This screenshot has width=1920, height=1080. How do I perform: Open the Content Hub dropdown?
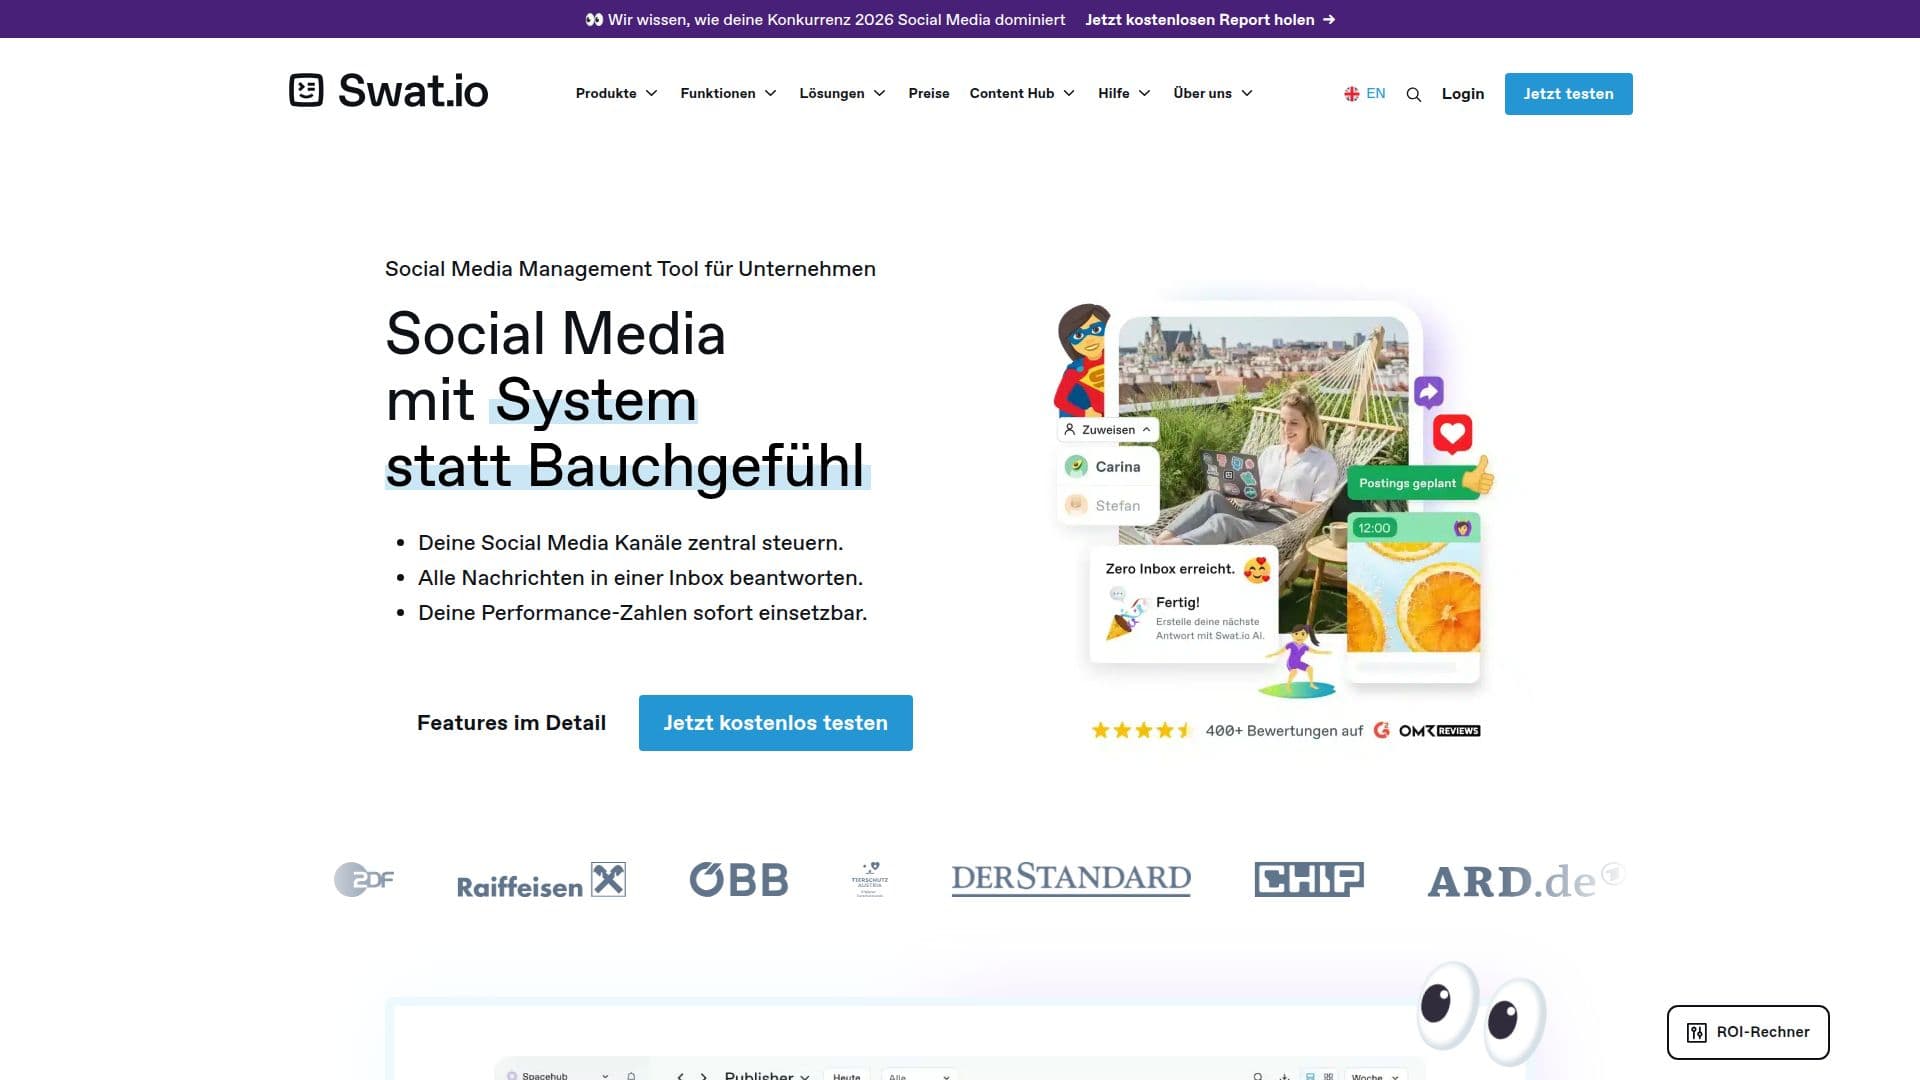1022,93
